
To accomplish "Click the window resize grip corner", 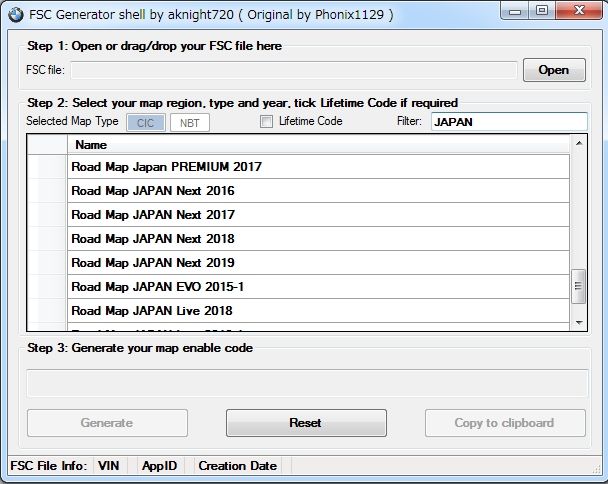I will (596, 469).
